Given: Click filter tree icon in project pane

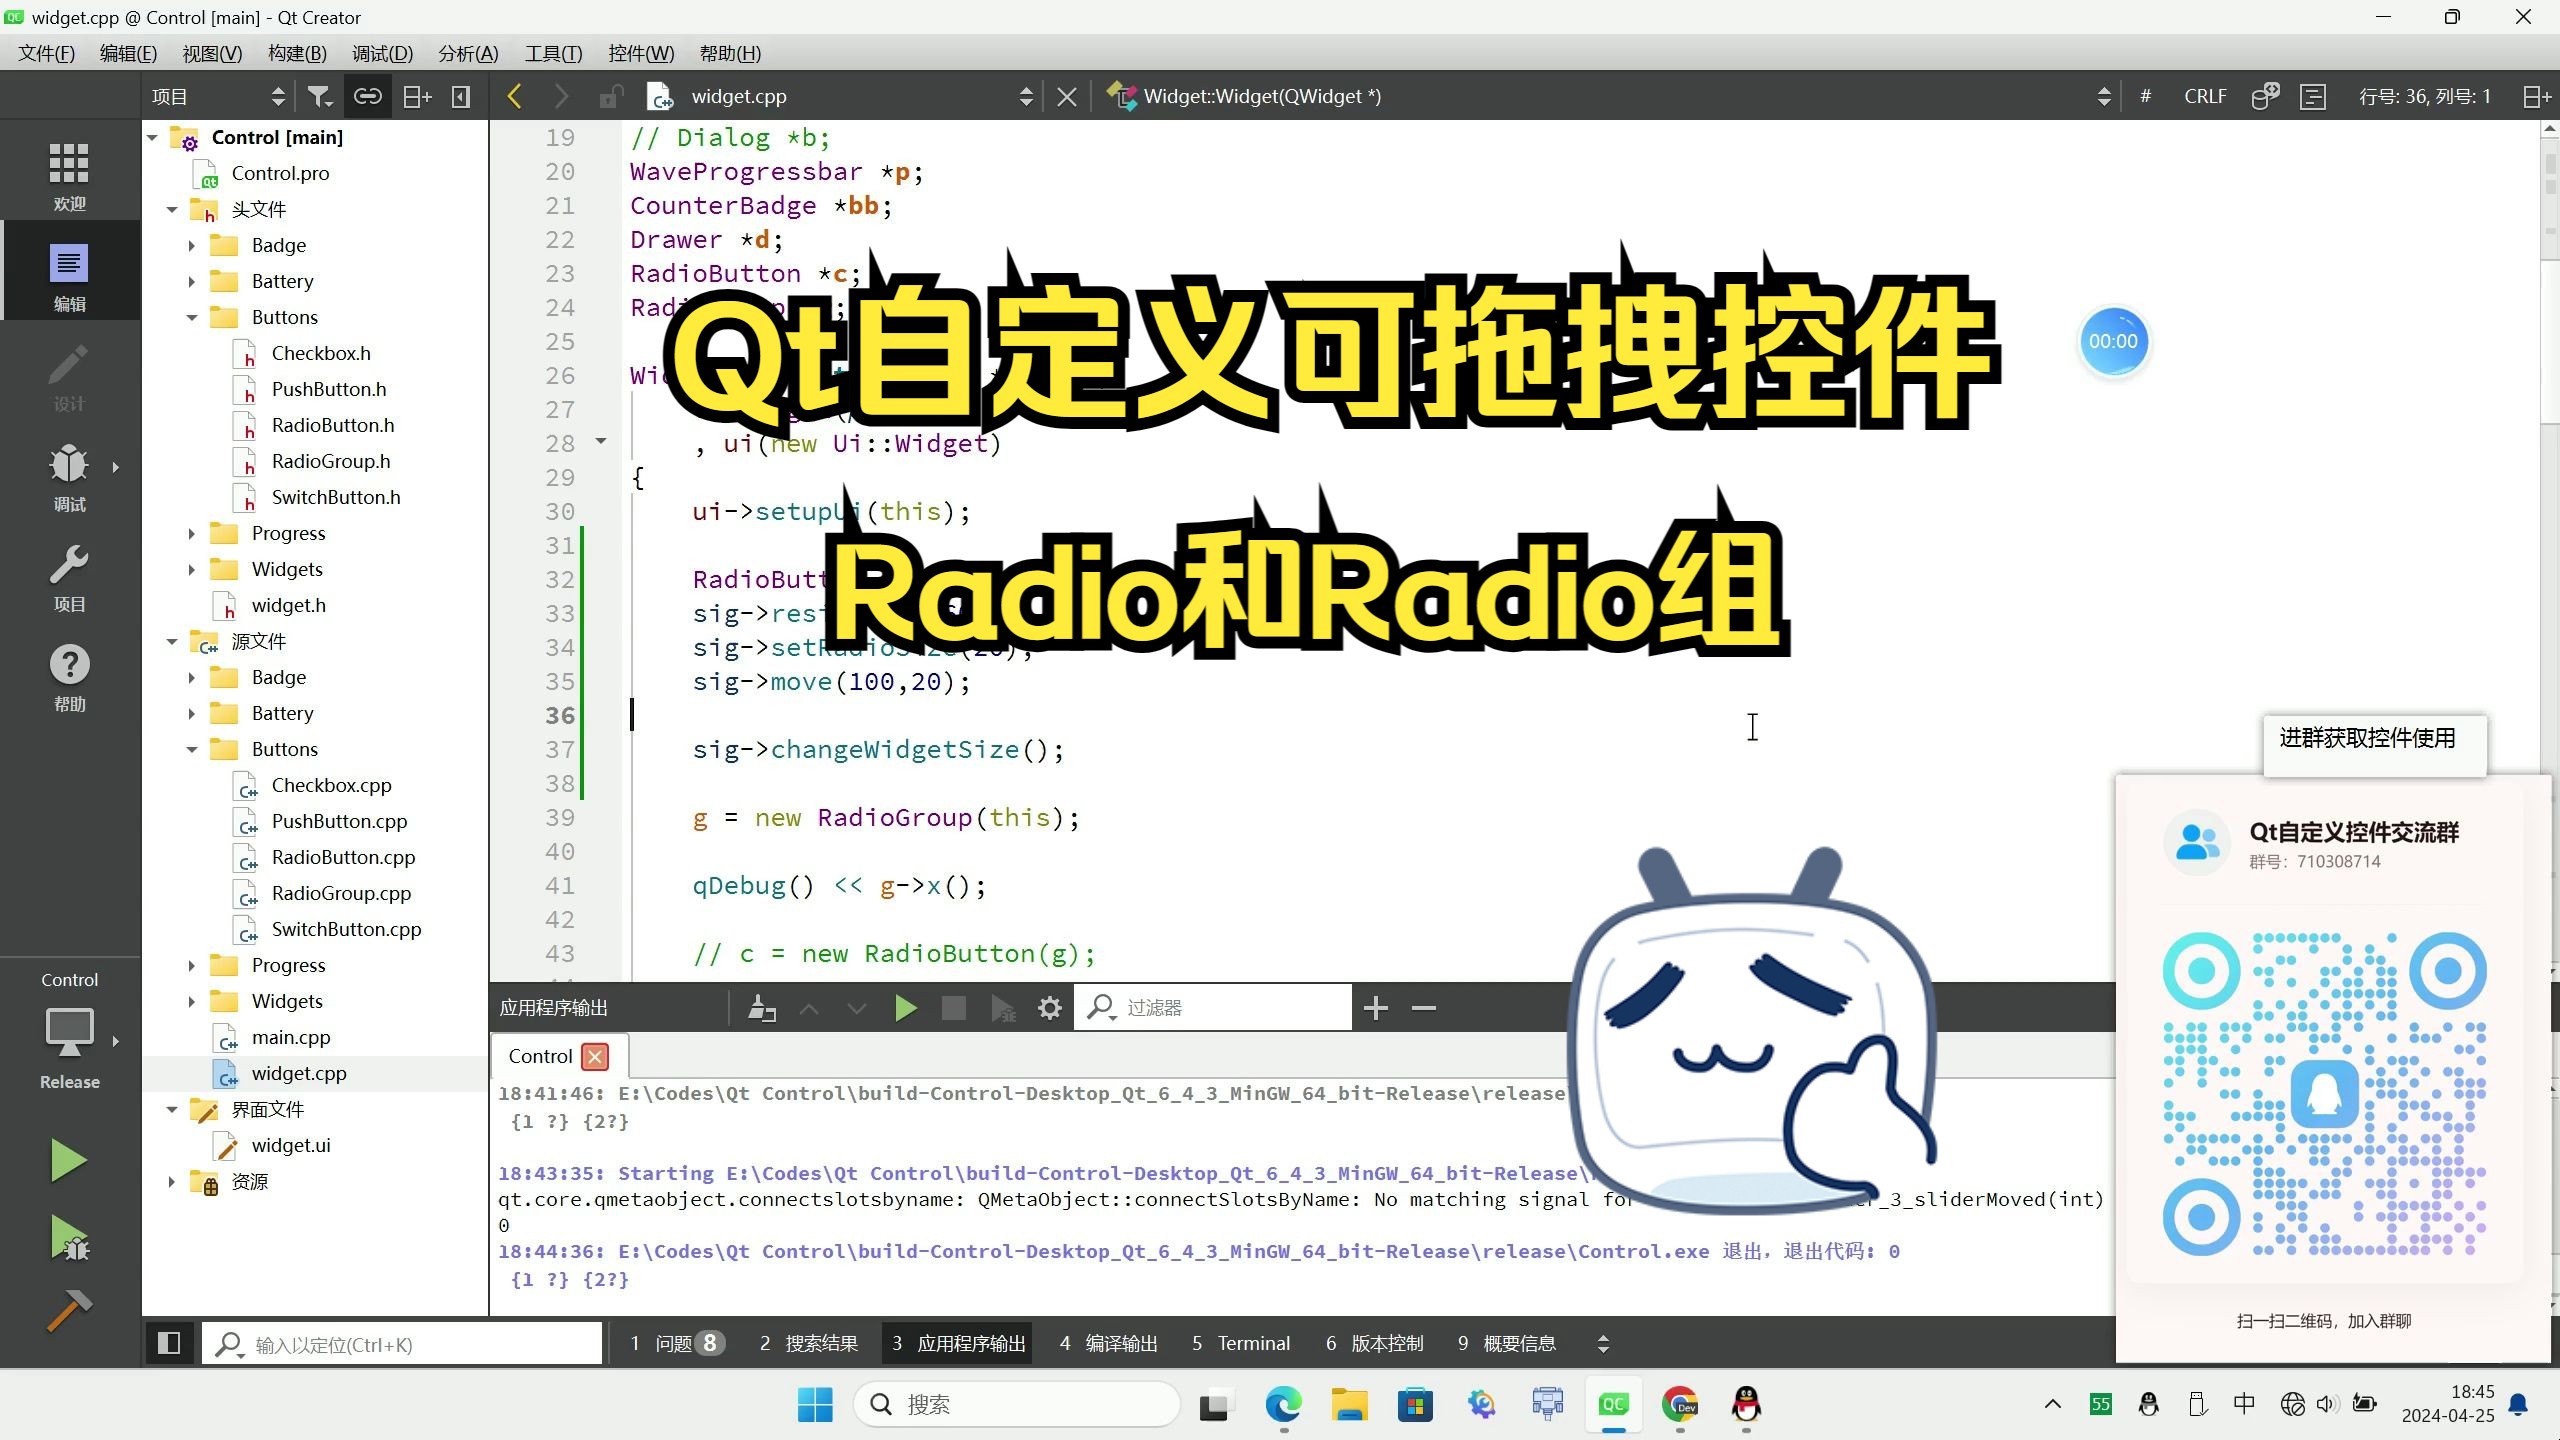Looking at the screenshot, I should click(319, 96).
